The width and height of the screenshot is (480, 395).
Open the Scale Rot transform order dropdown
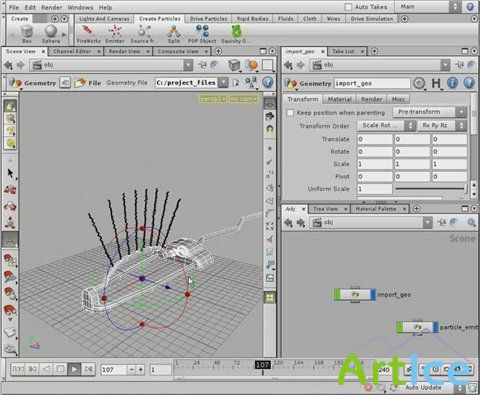tap(386, 125)
